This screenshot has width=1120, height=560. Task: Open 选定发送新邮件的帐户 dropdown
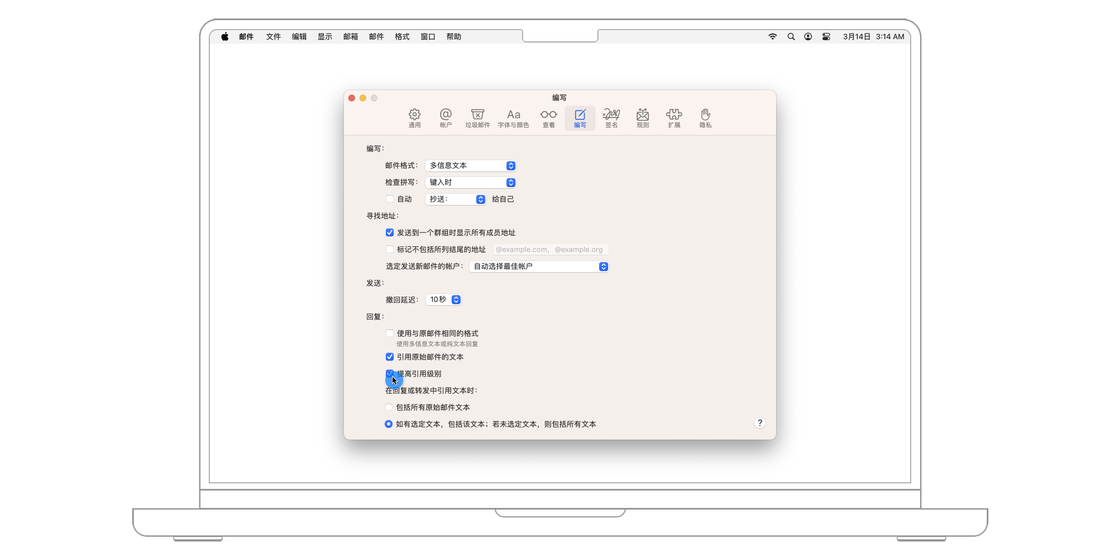click(539, 266)
